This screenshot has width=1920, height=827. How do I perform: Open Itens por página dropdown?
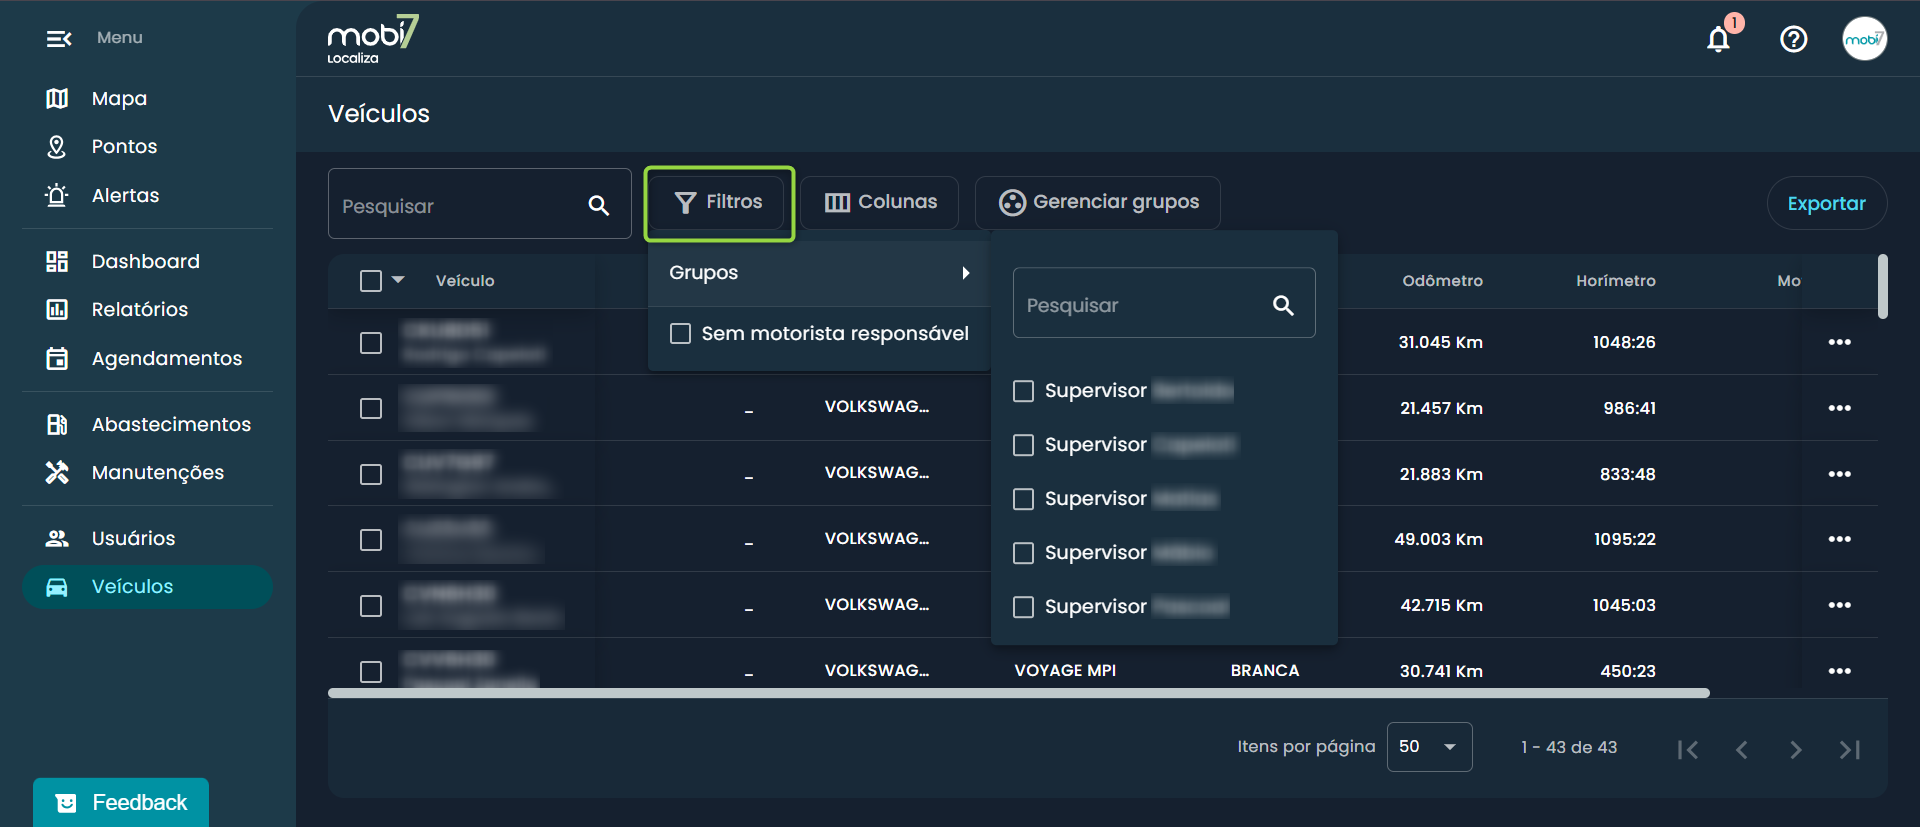tap(1428, 747)
